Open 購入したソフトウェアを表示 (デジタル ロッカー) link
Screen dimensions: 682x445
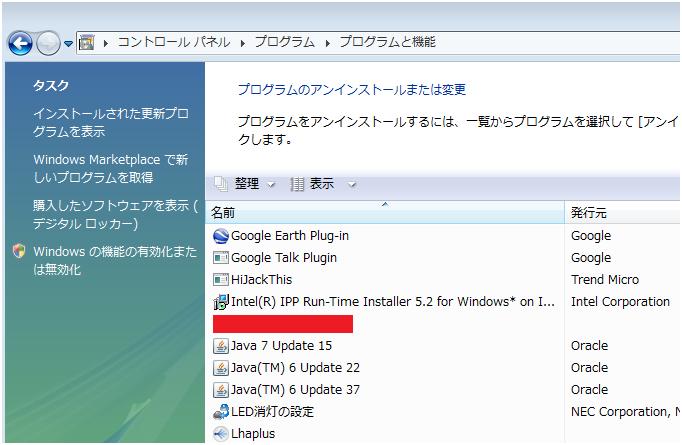(115, 214)
